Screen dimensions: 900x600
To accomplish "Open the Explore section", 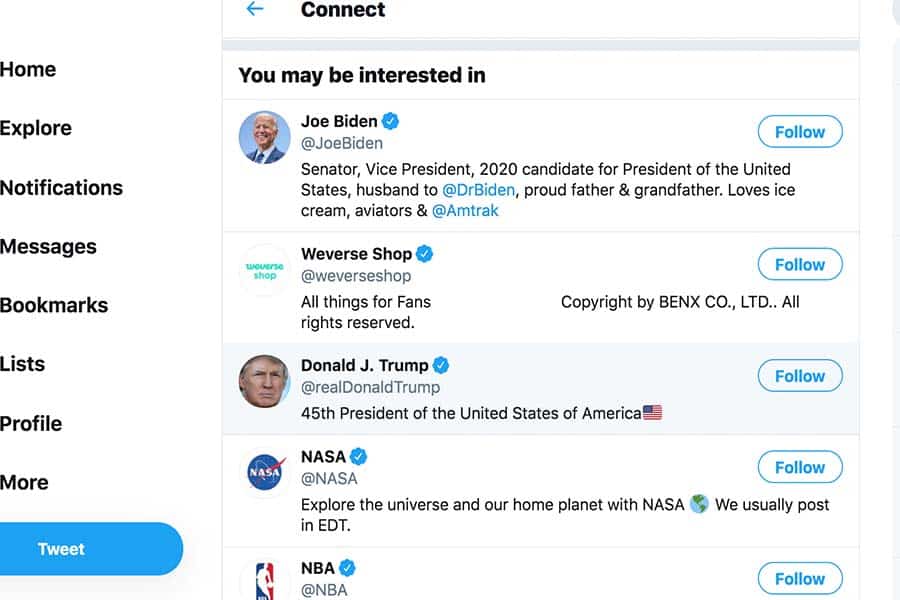I will click(x=36, y=128).
